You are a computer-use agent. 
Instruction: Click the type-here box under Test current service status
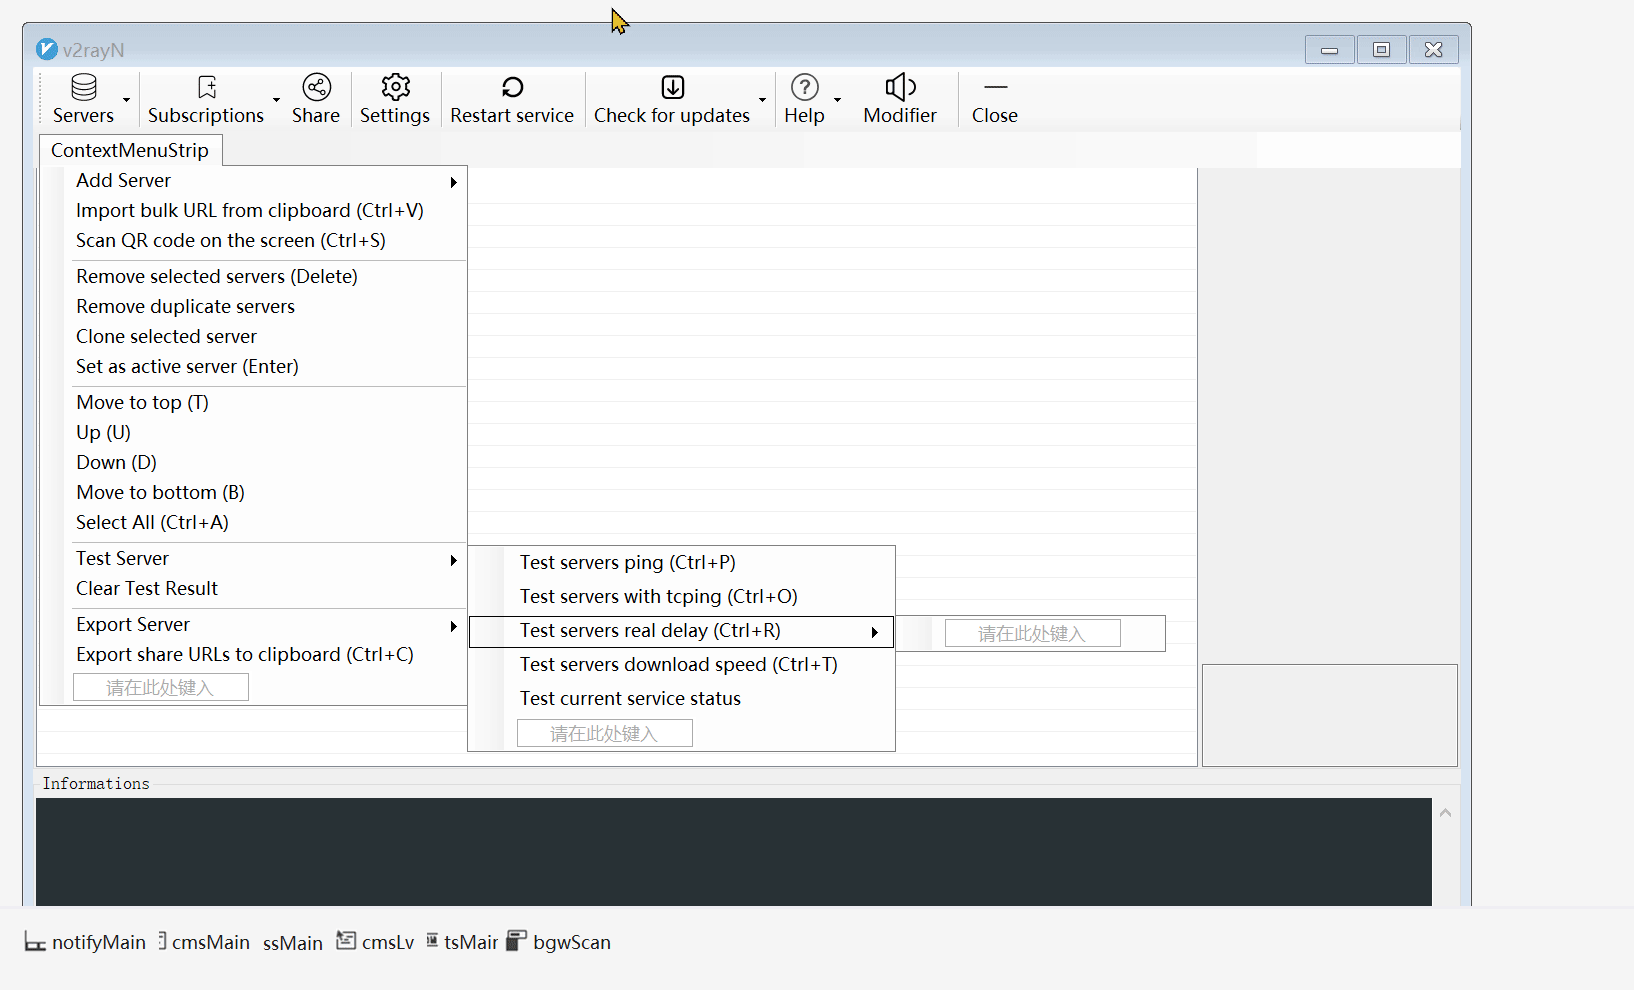point(604,734)
